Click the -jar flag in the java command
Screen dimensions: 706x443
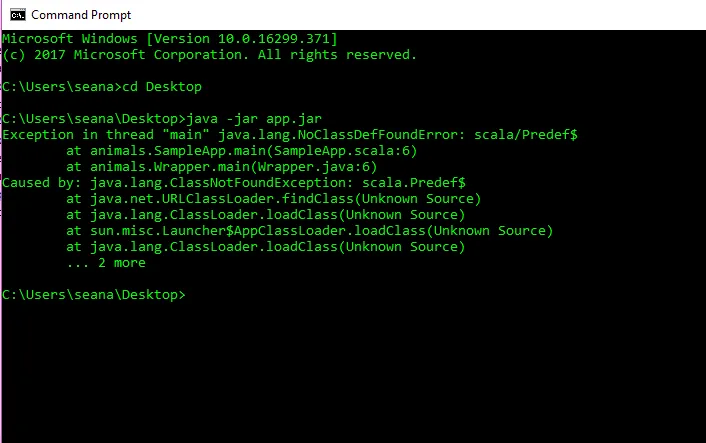242,119
